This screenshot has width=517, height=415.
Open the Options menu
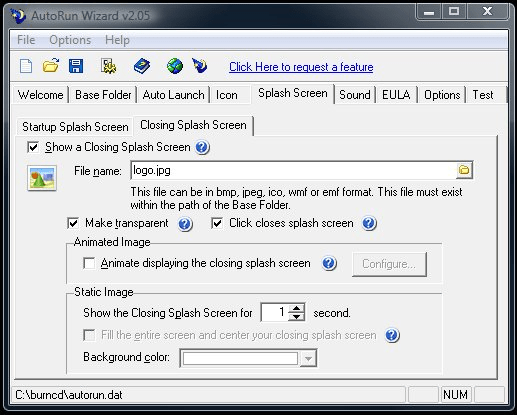click(70, 40)
